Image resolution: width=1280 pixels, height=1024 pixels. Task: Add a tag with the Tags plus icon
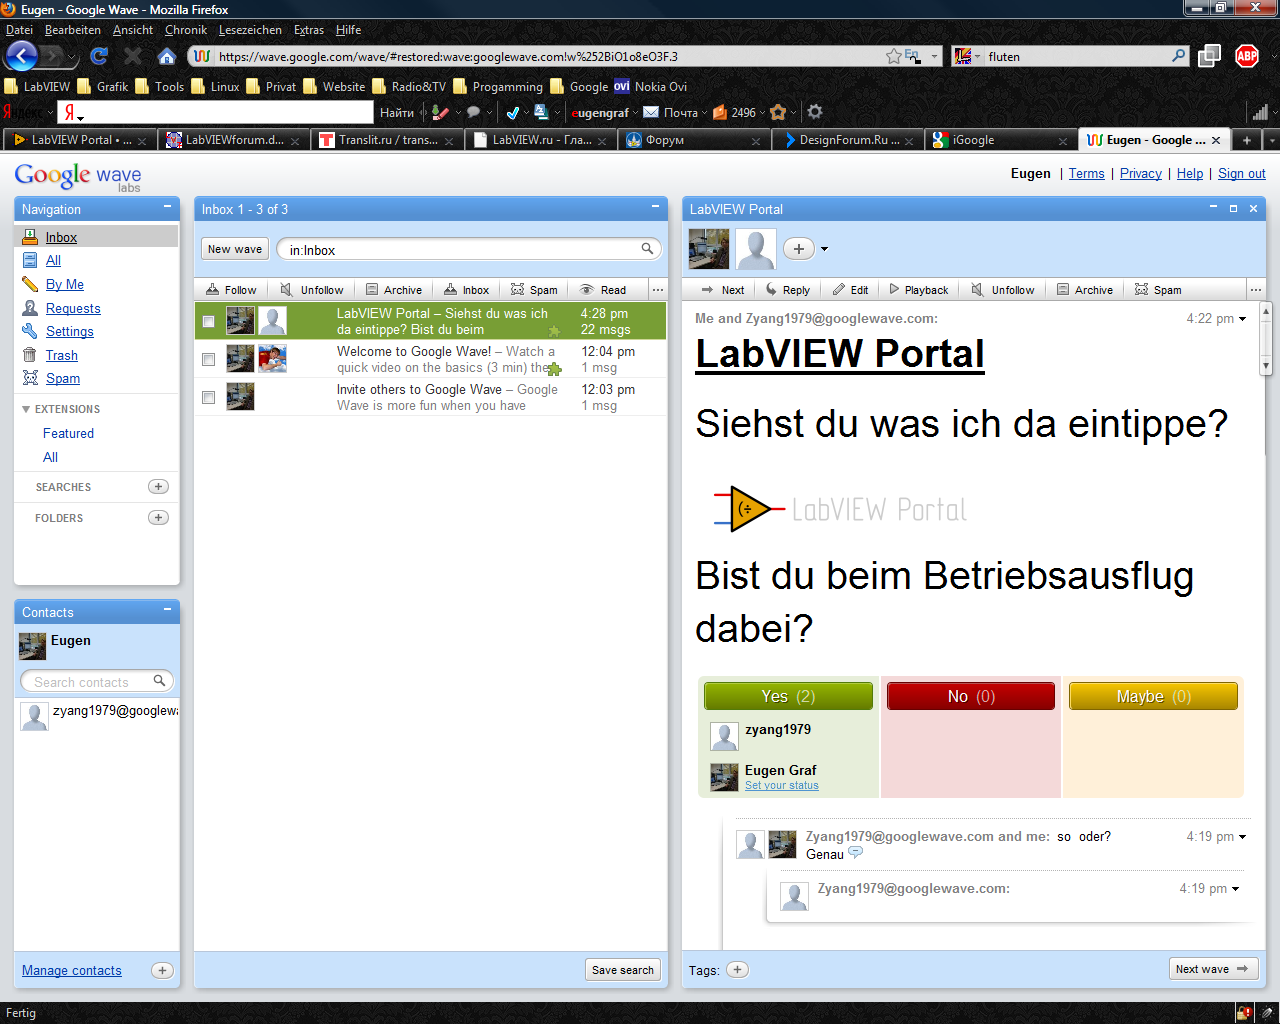pyautogui.click(x=737, y=969)
